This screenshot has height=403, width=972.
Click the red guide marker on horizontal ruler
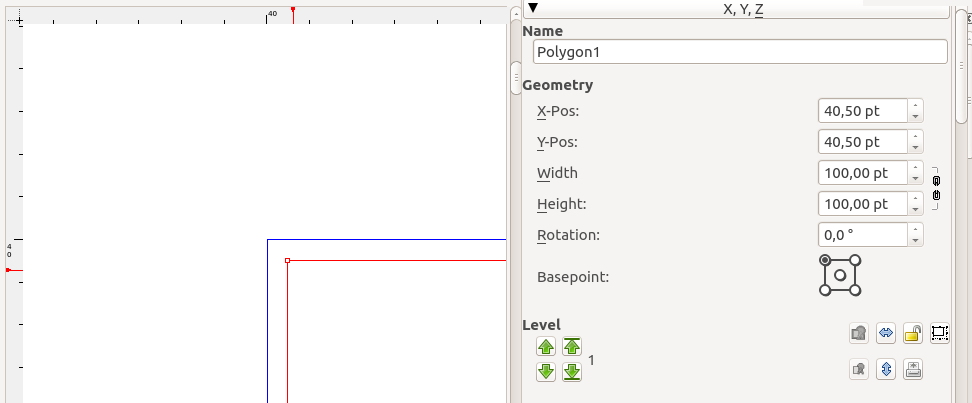[x=292, y=9]
